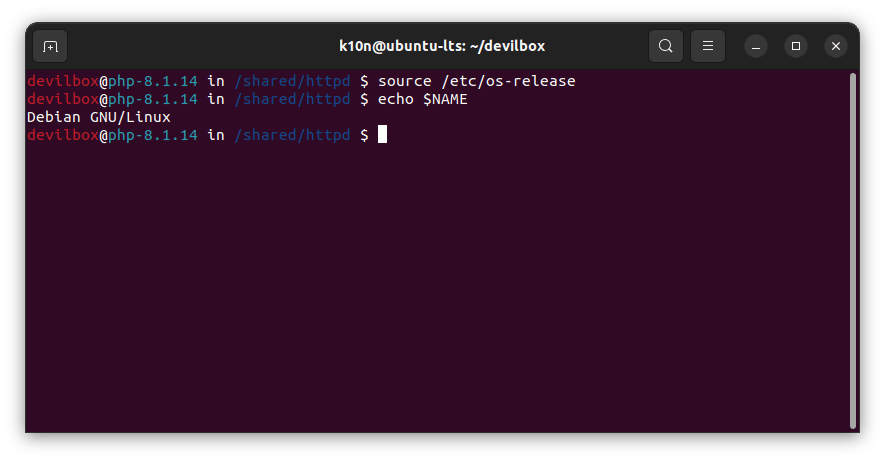Click the block cursor at the prompt
This screenshot has height=461, width=885.
(x=382, y=135)
